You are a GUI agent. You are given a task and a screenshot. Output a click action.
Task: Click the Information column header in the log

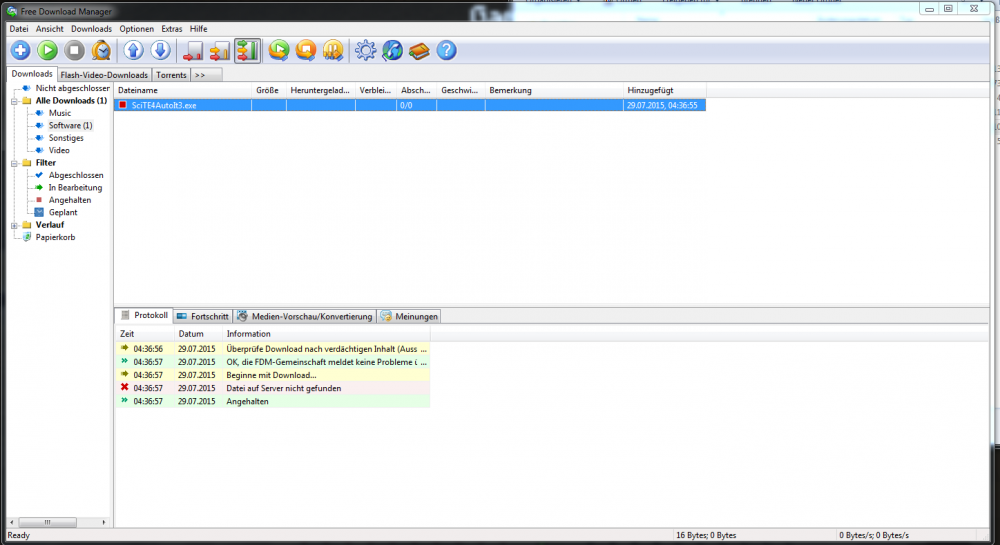[327, 334]
